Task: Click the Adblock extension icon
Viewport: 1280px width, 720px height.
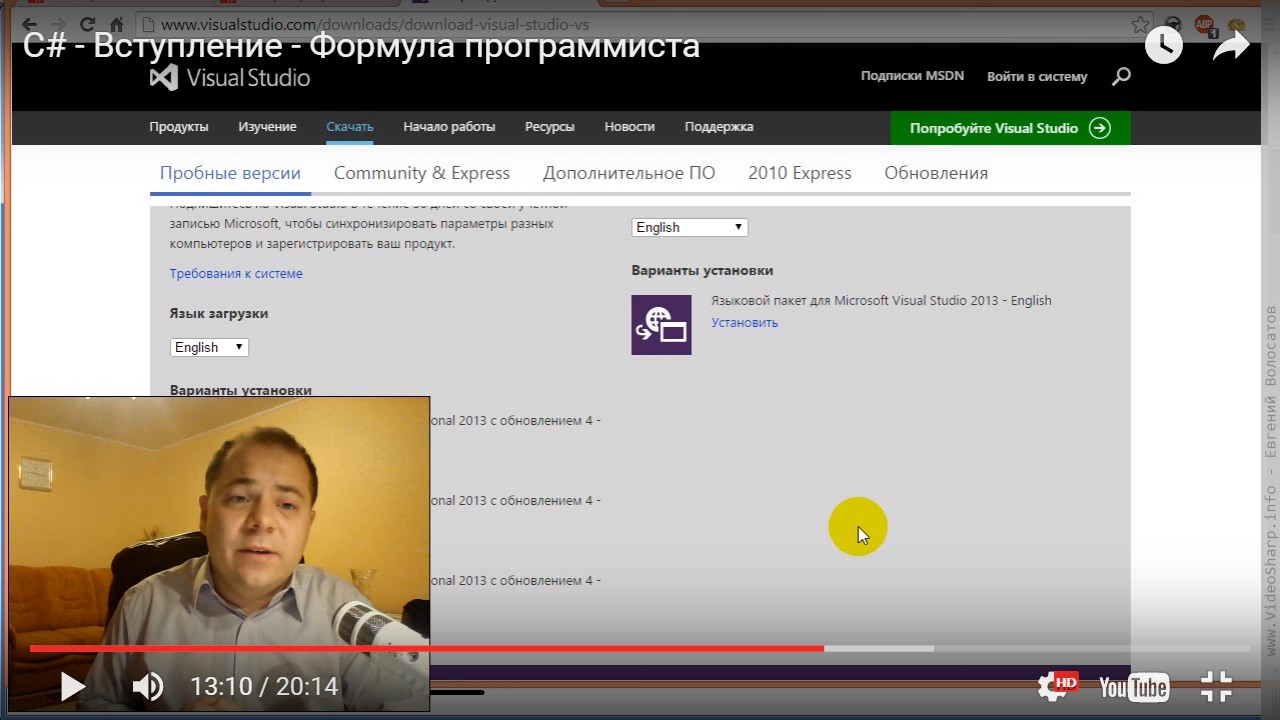Action: [x=1204, y=25]
